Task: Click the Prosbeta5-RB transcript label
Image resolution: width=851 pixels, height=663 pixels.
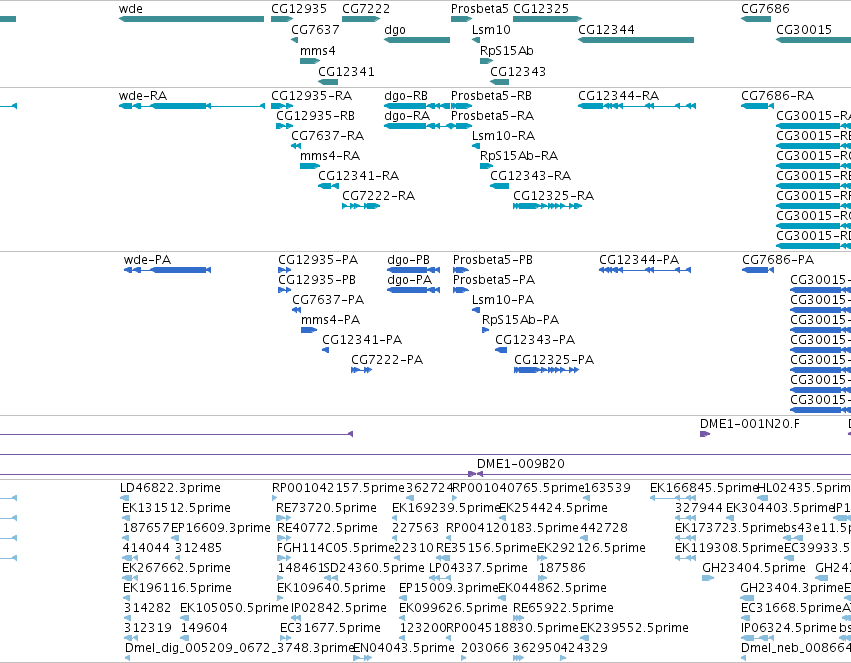Action: coord(491,96)
